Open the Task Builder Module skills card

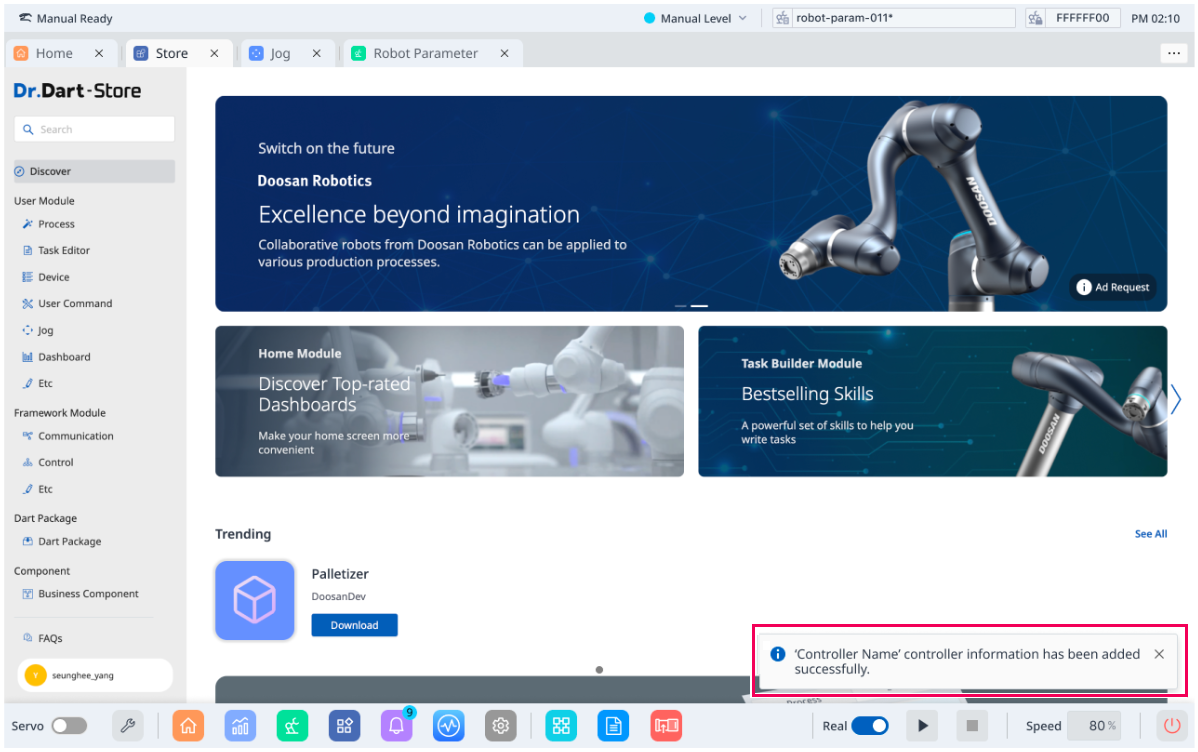[x=933, y=401]
